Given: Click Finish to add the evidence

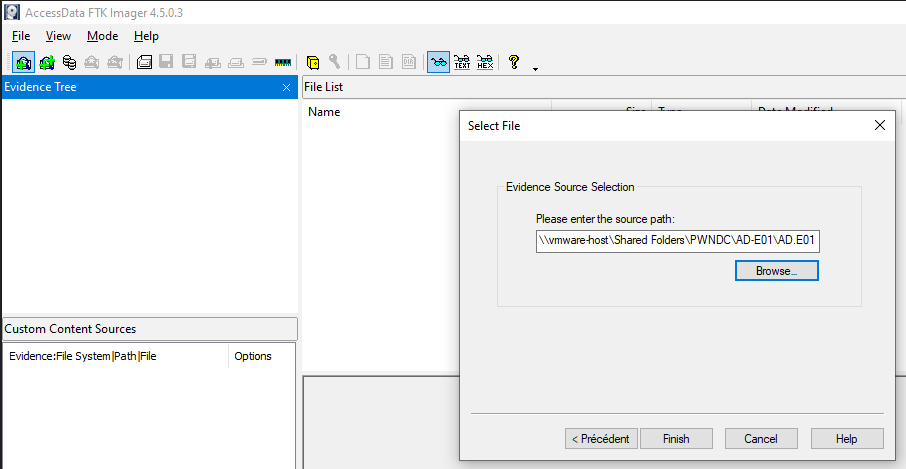Looking at the screenshot, I should pos(676,439).
